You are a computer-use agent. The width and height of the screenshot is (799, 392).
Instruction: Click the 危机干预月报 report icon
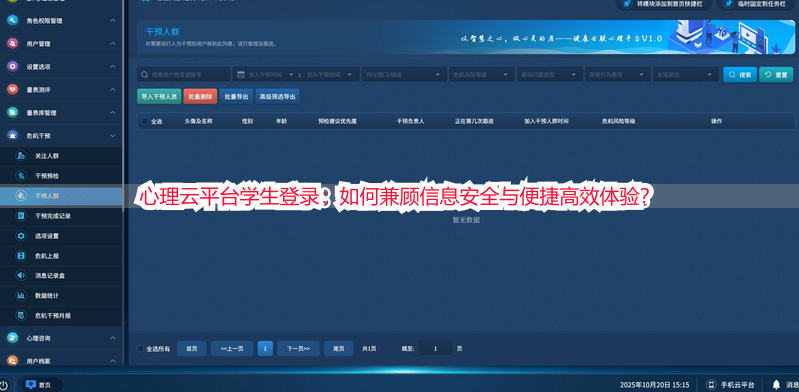point(21,316)
